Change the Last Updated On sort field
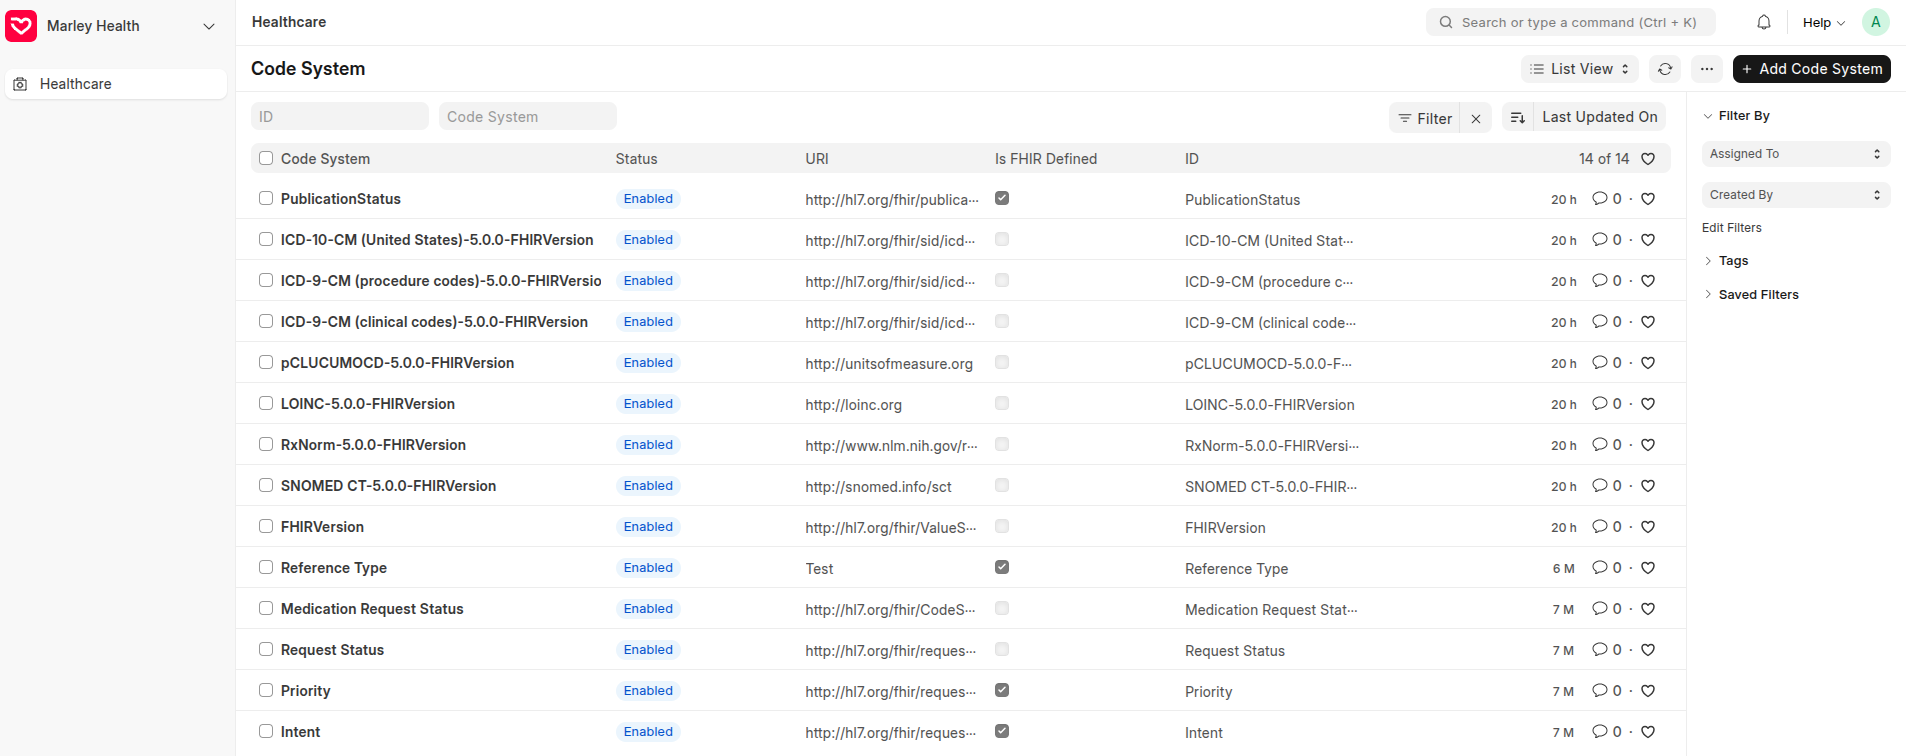1907x756 pixels. (1599, 117)
